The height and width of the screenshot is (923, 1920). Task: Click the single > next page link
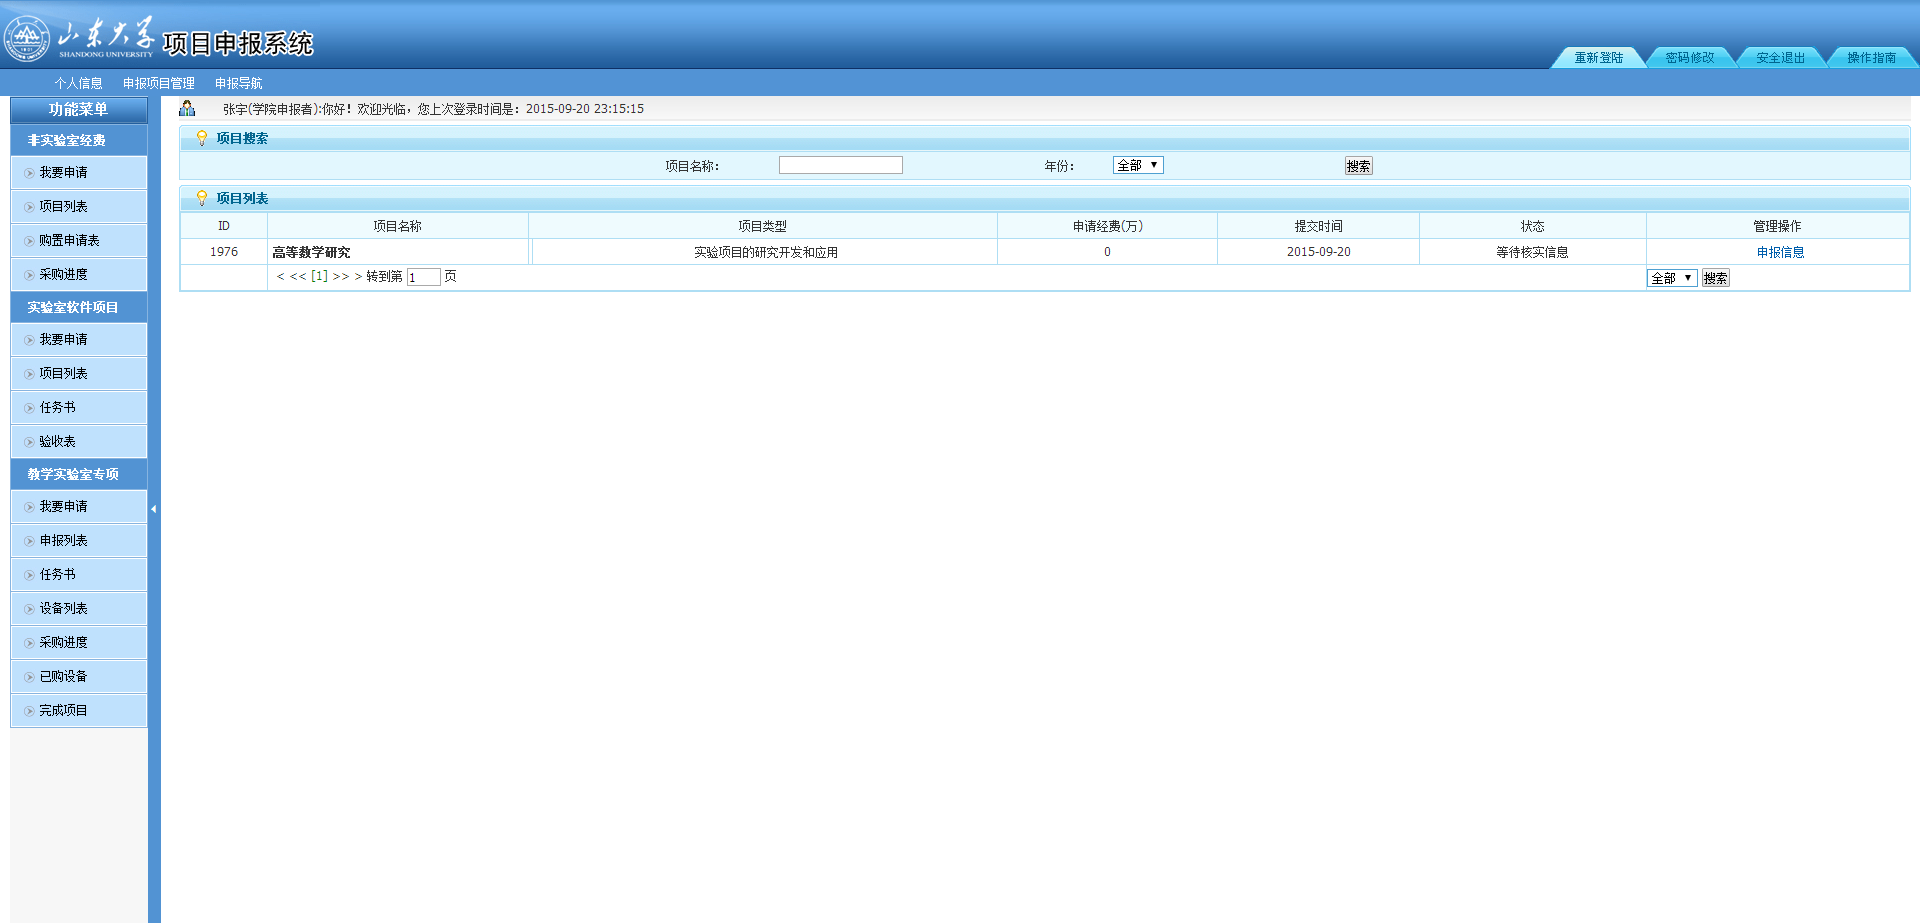[358, 276]
